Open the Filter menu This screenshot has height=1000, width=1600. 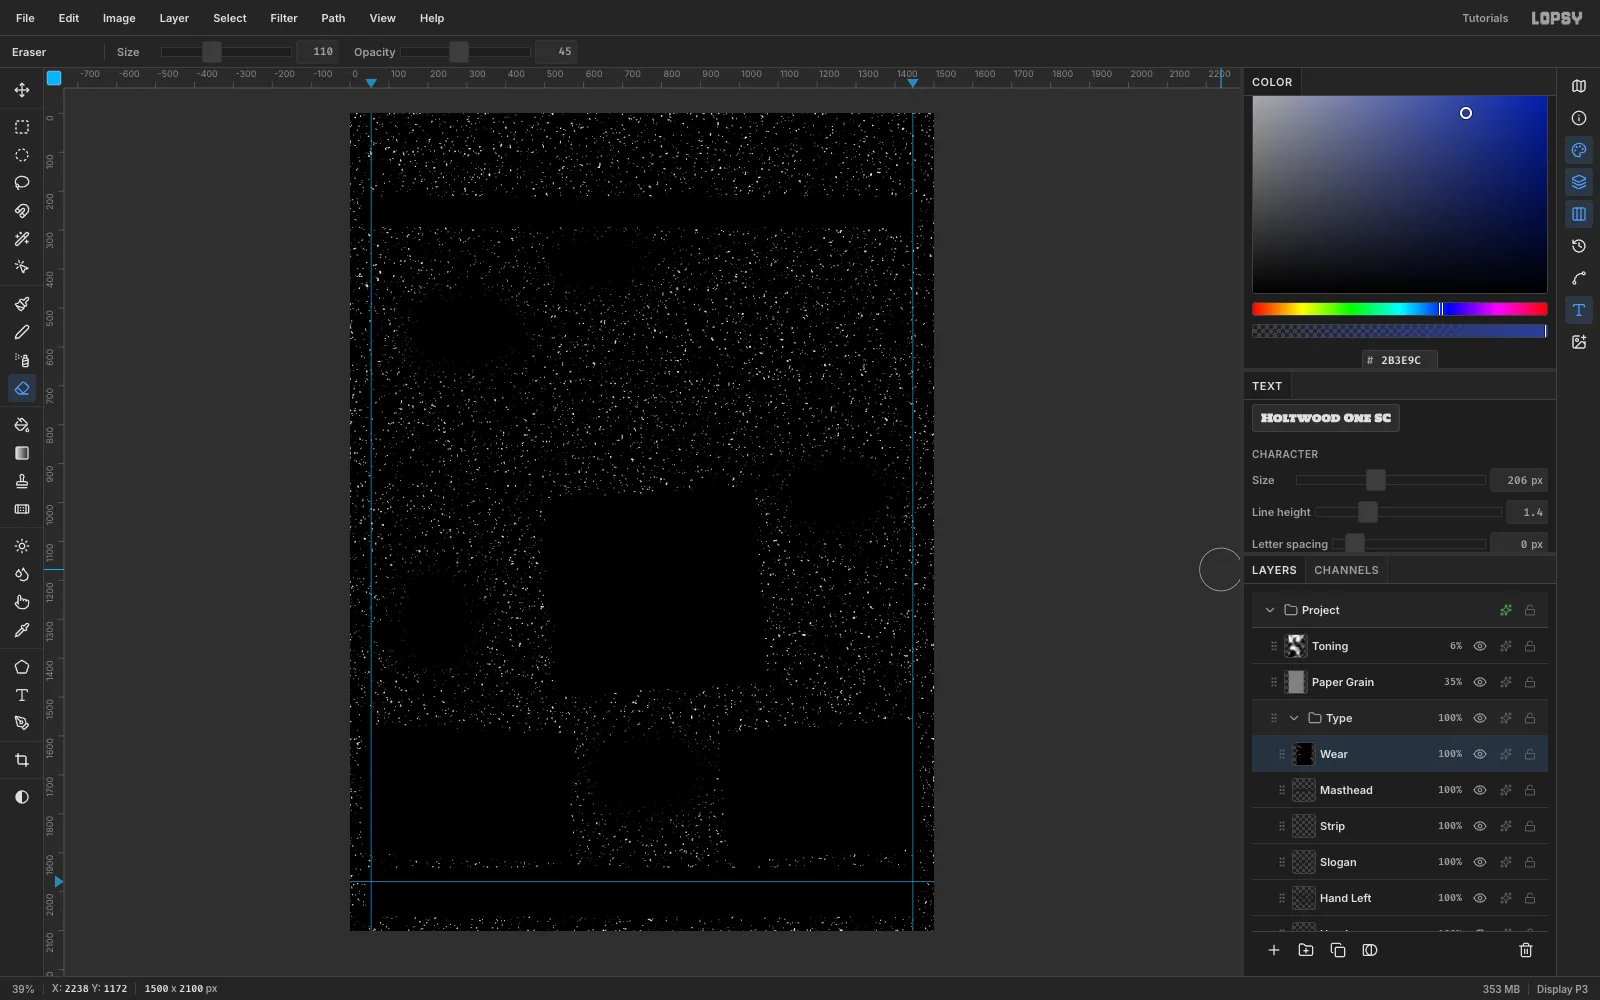[x=284, y=18]
